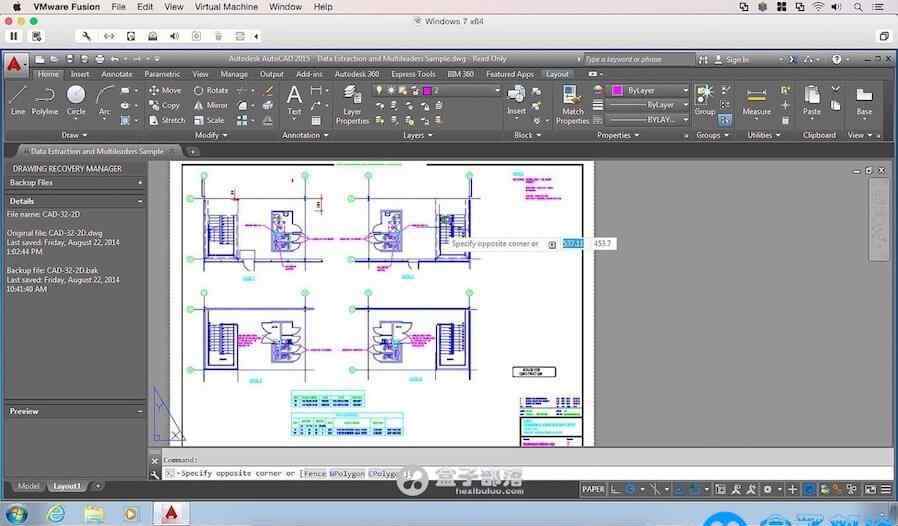Toggle the highlighted group selection button
Image resolution: width=898 pixels, height=526 pixels.
[724, 120]
